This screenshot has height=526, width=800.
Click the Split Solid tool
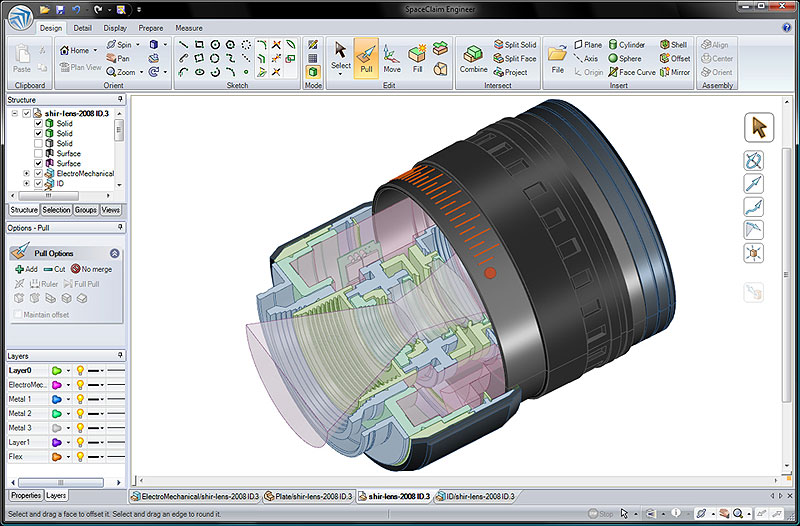tap(512, 45)
